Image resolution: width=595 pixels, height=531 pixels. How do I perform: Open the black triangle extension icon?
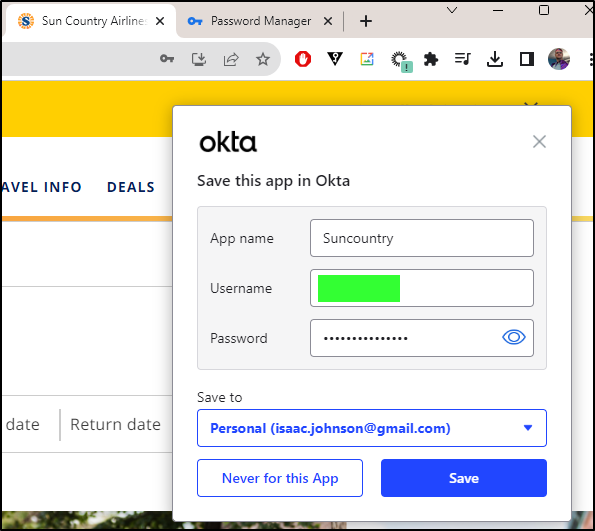click(x=335, y=59)
